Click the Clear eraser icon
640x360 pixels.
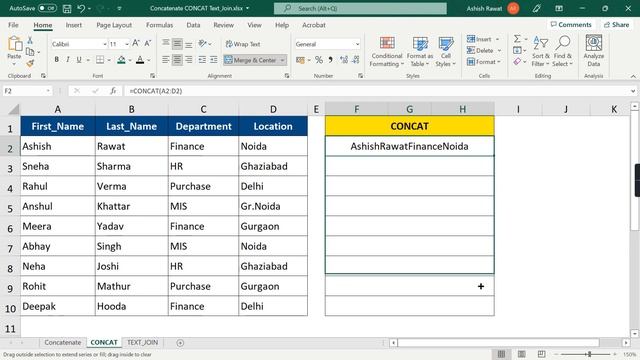point(517,62)
